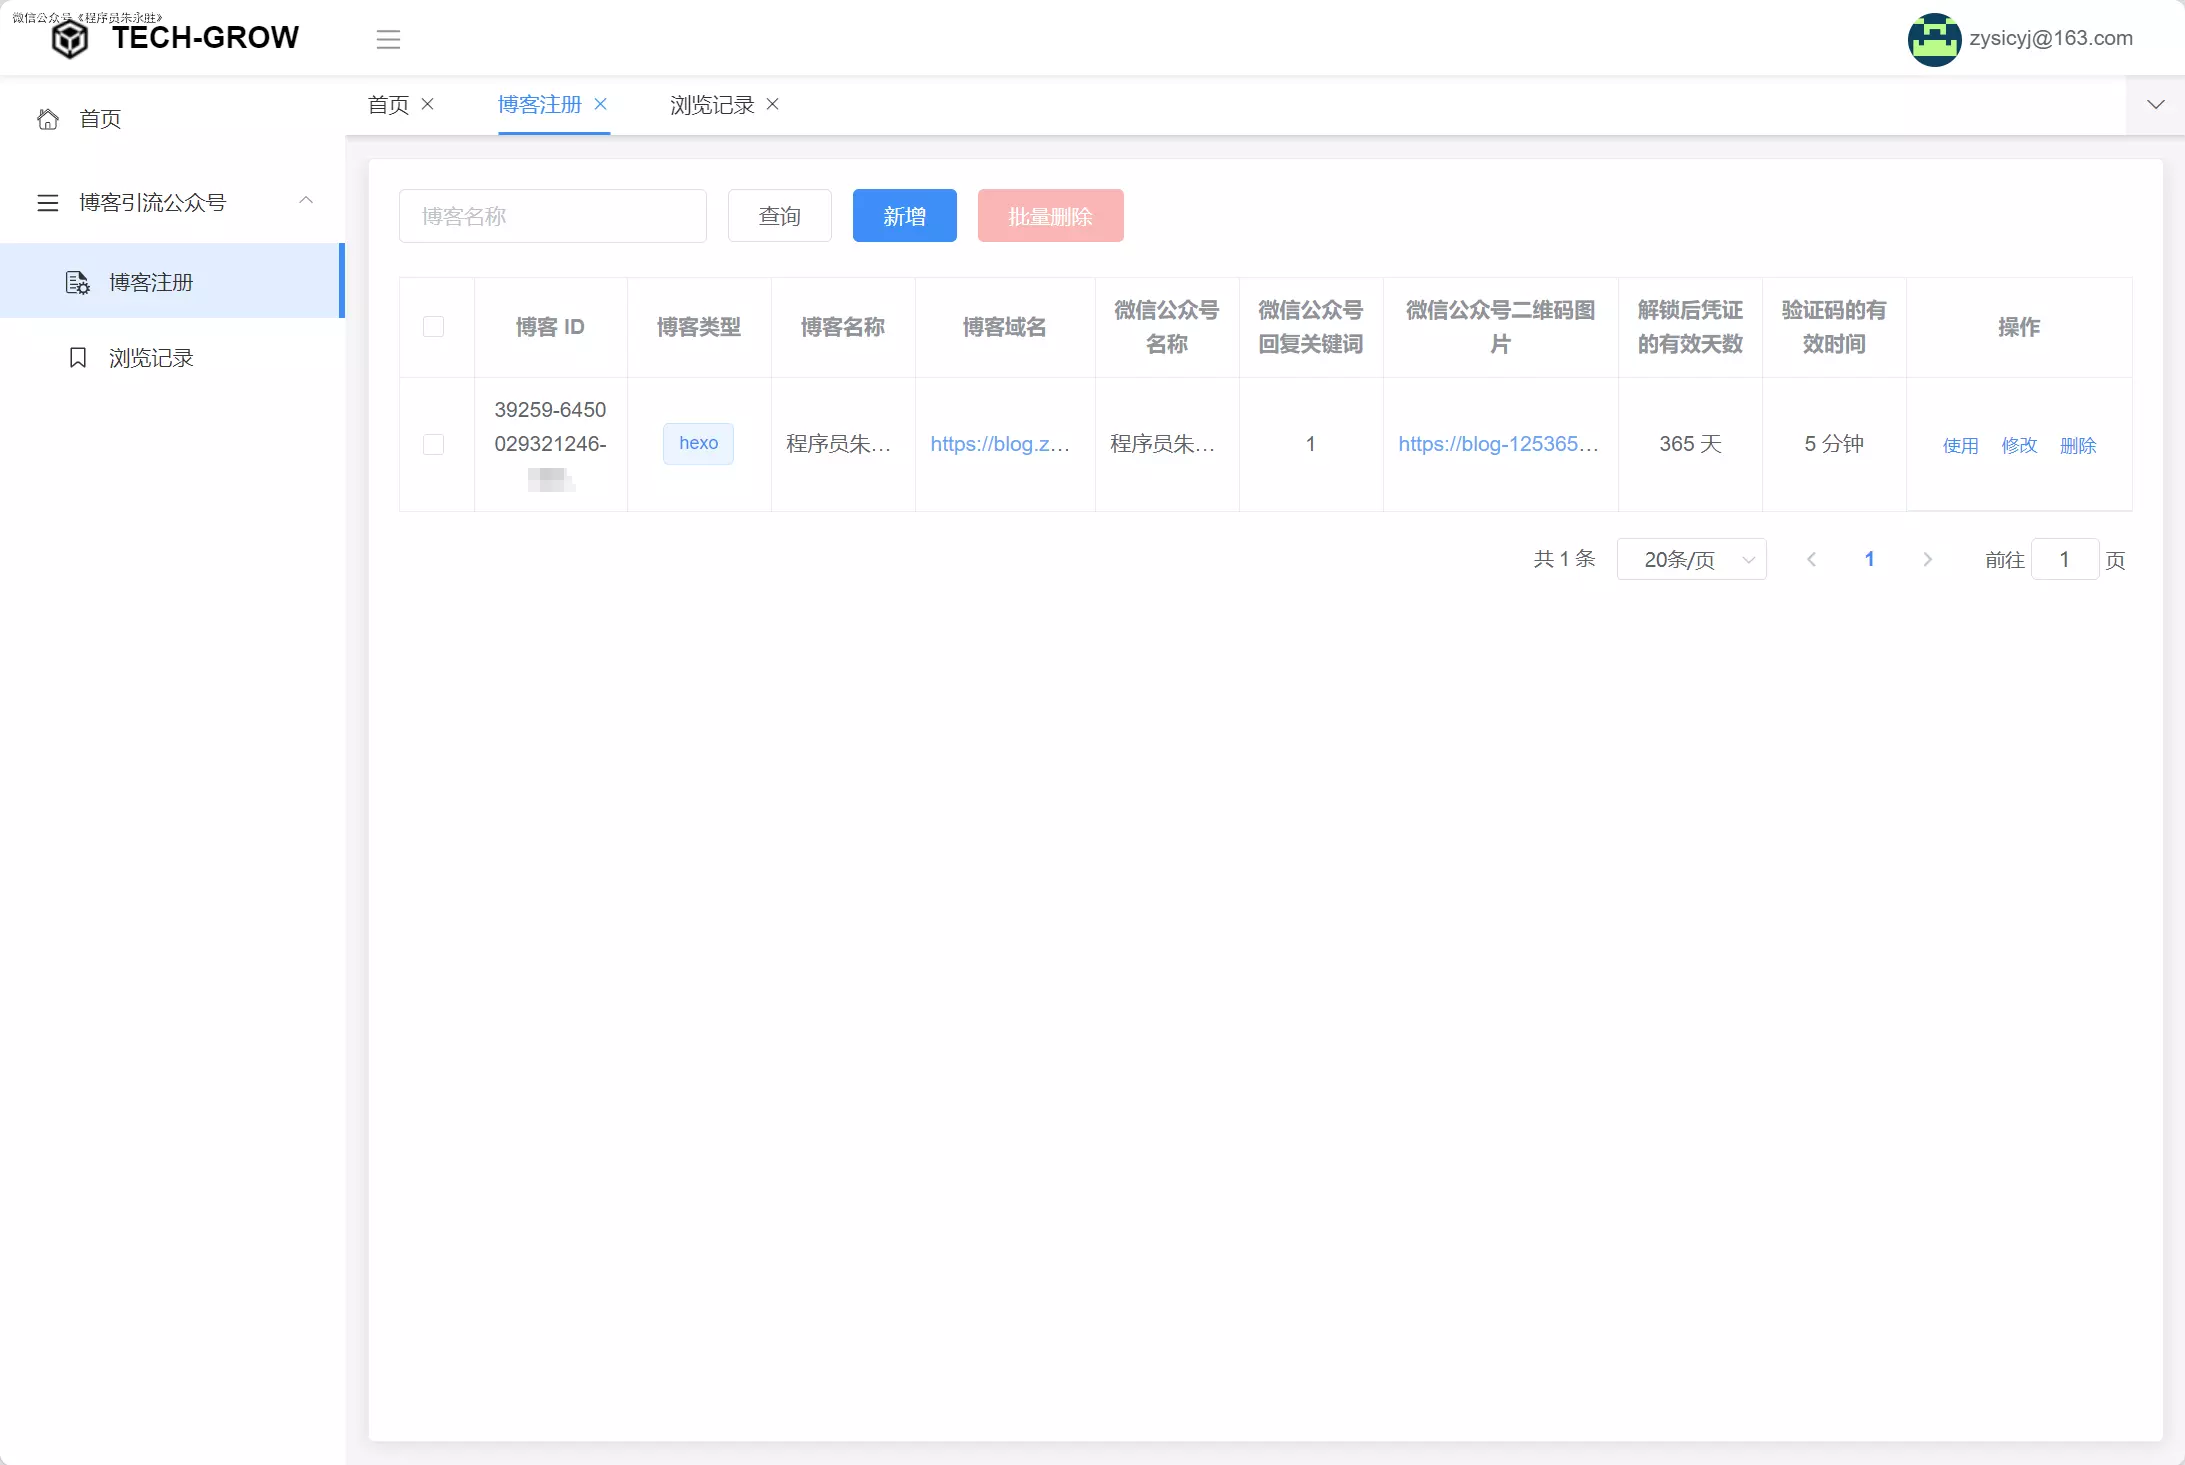This screenshot has height=1465, width=2185.
Task: Click the 微信公众号回复关键词 column header
Action: pyautogui.click(x=1311, y=327)
